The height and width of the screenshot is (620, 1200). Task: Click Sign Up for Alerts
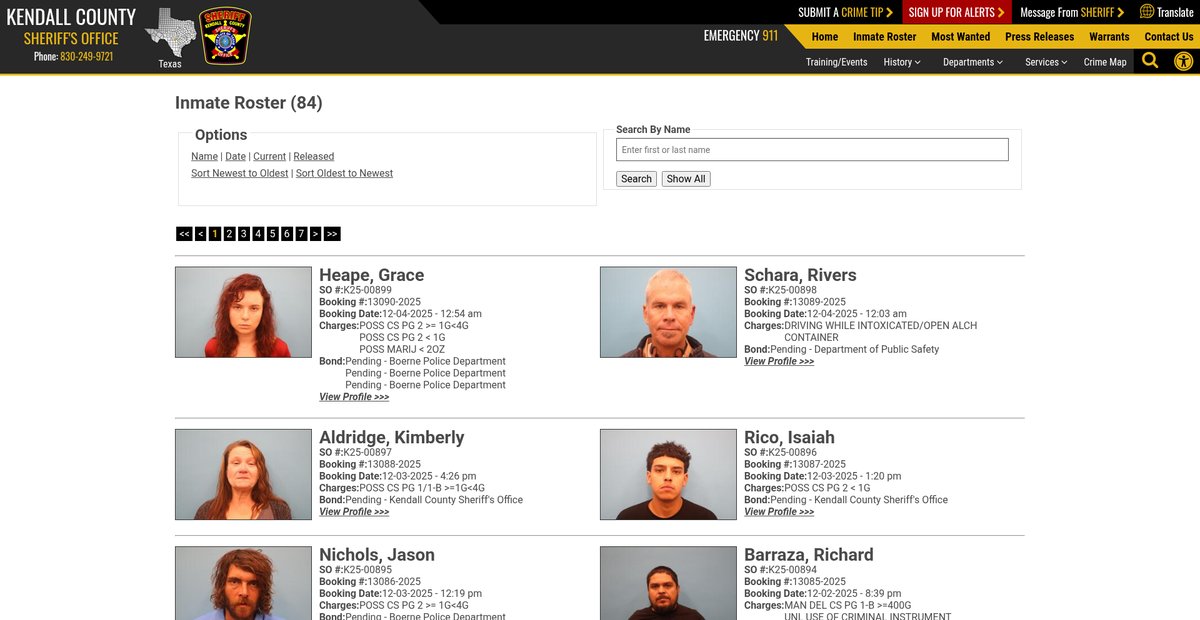[x=957, y=12]
